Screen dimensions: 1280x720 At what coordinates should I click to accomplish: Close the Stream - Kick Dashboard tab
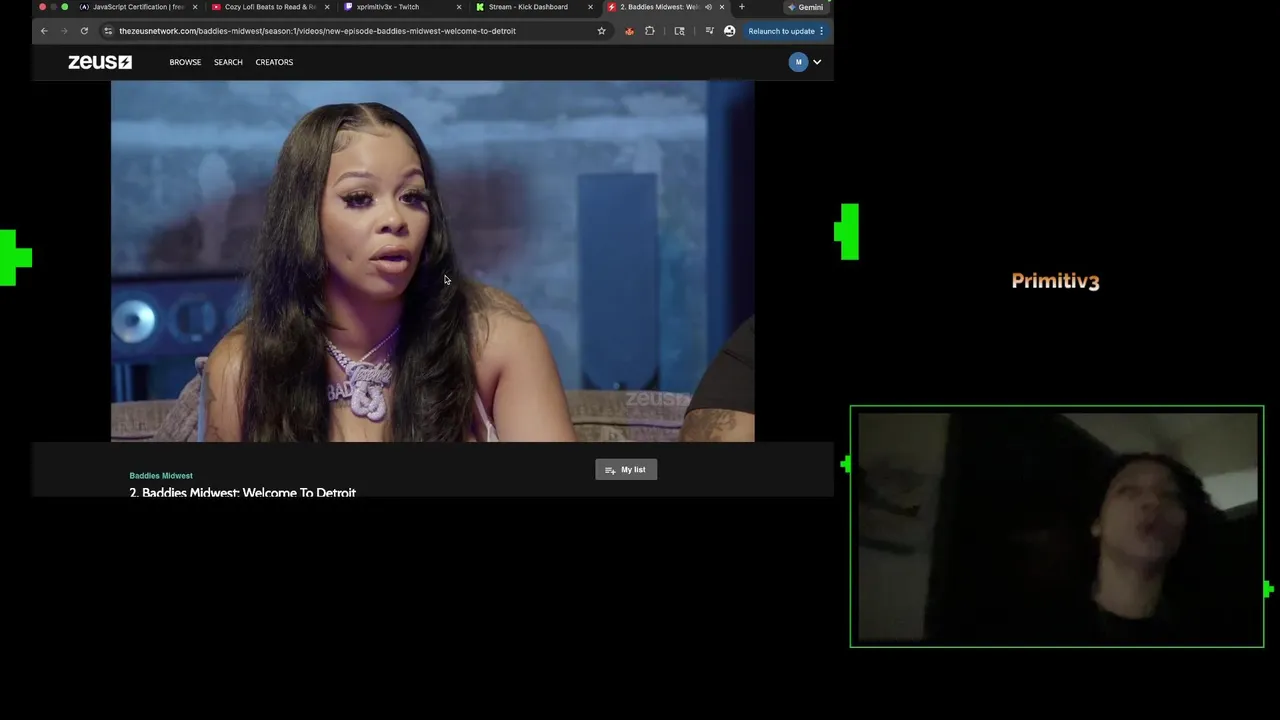click(x=590, y=7)
